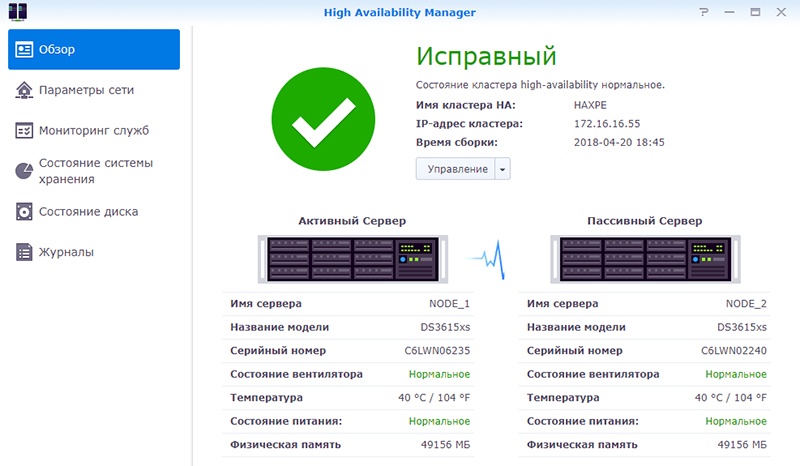Click passive server memory 49156 МБ
The width and height of the screenshot is (800, 466).
[x=742, y=445]
